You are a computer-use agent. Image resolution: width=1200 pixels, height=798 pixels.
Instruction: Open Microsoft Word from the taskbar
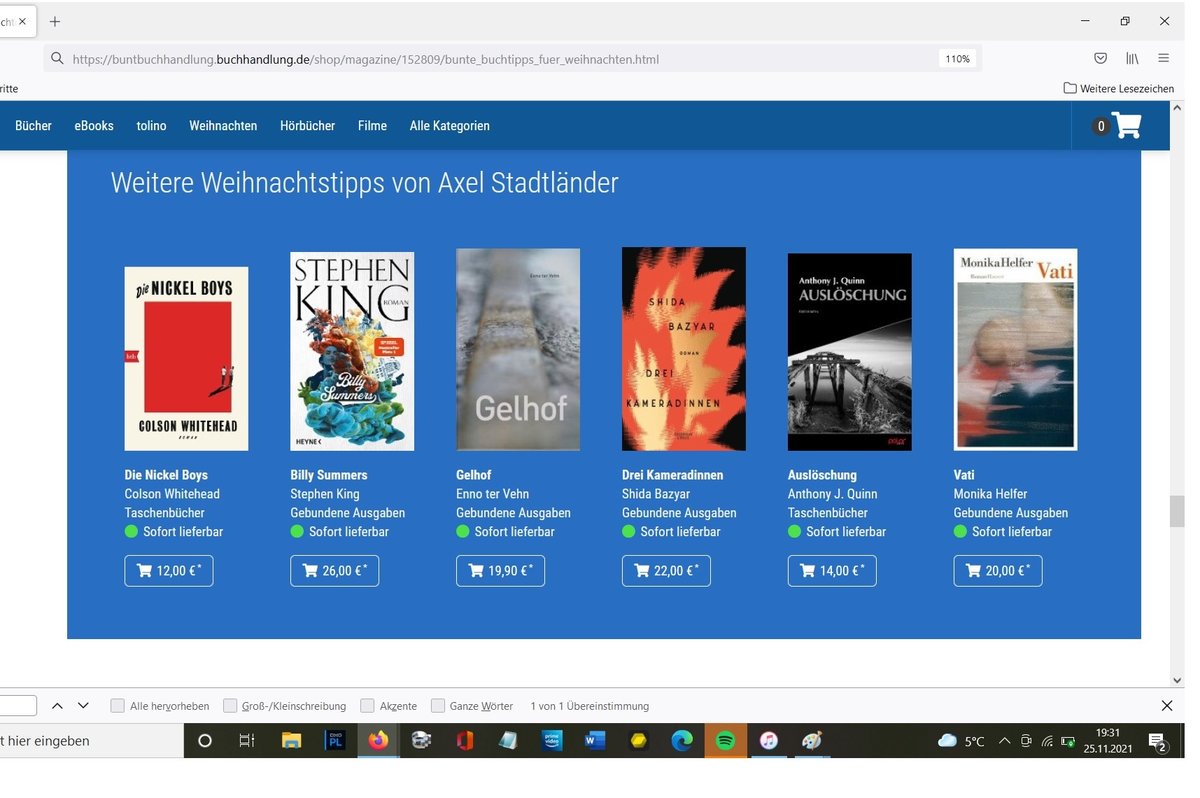pos(595,741)
